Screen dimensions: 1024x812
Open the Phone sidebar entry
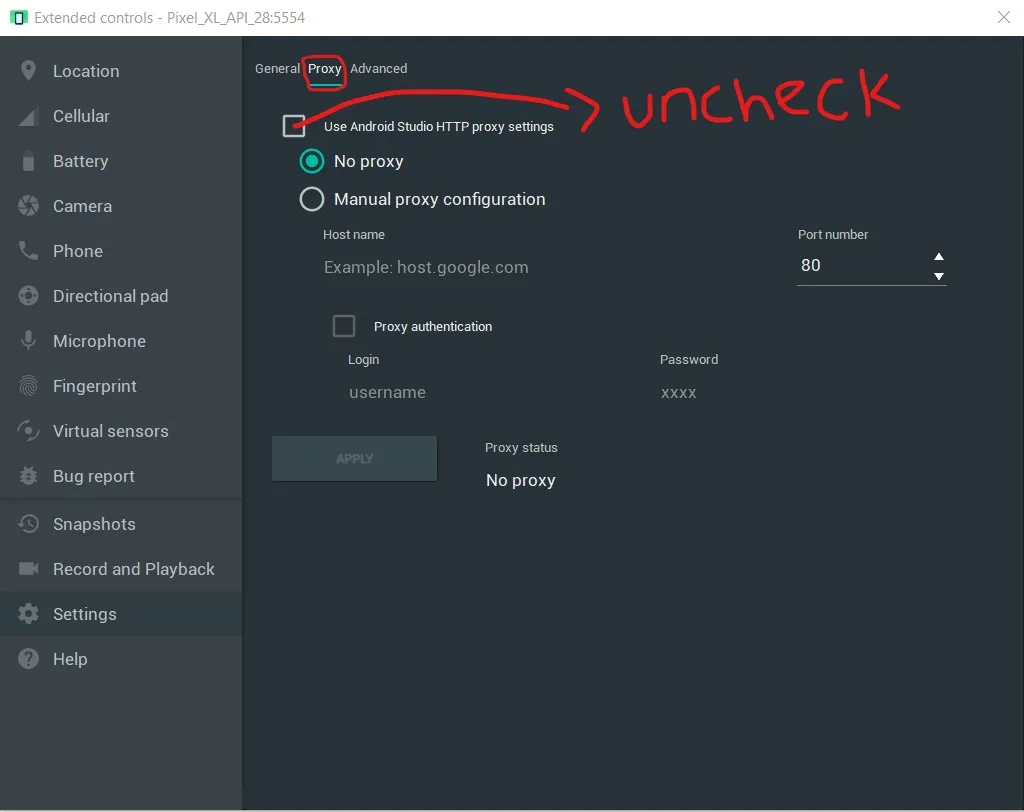click(121, 251)
